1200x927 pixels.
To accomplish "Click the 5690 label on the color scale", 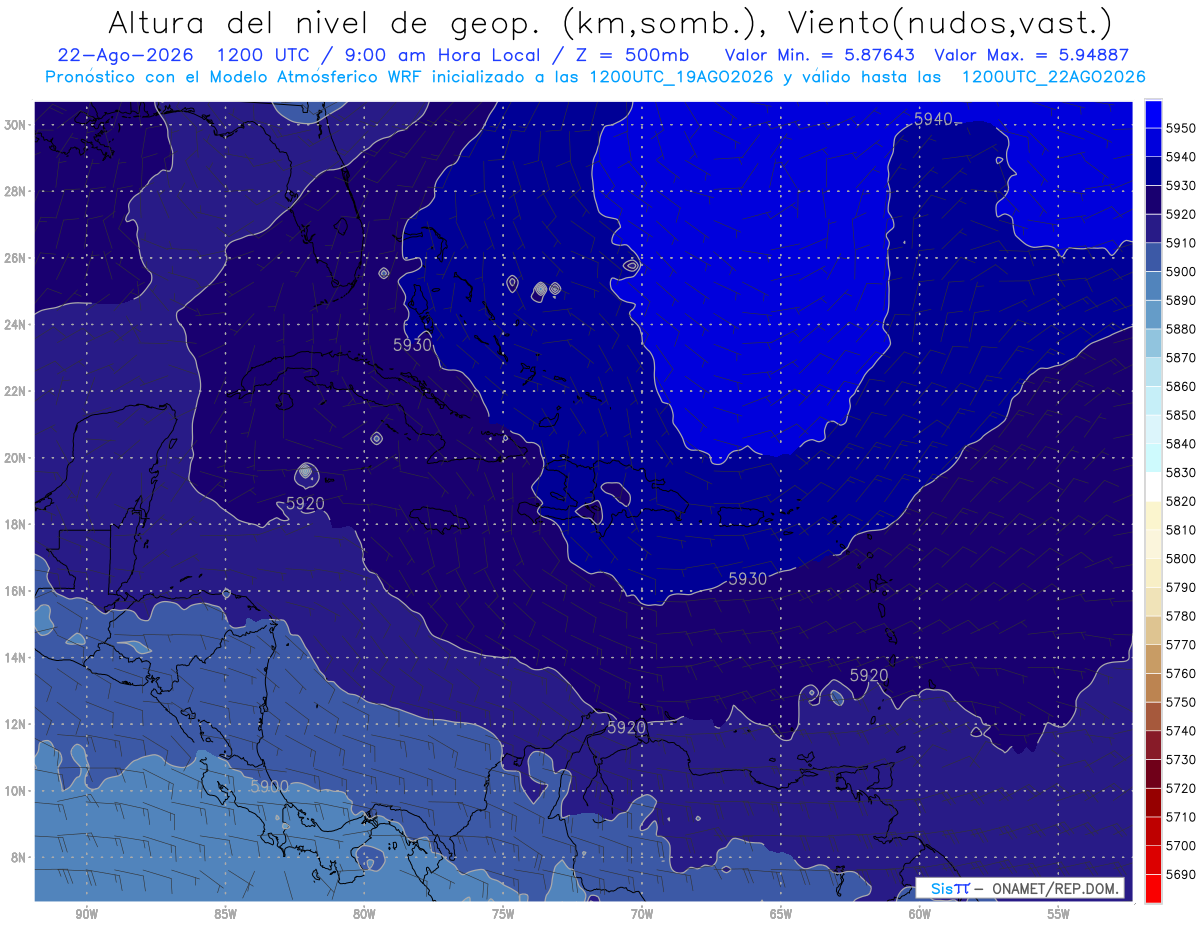I will pos(1181,874).
